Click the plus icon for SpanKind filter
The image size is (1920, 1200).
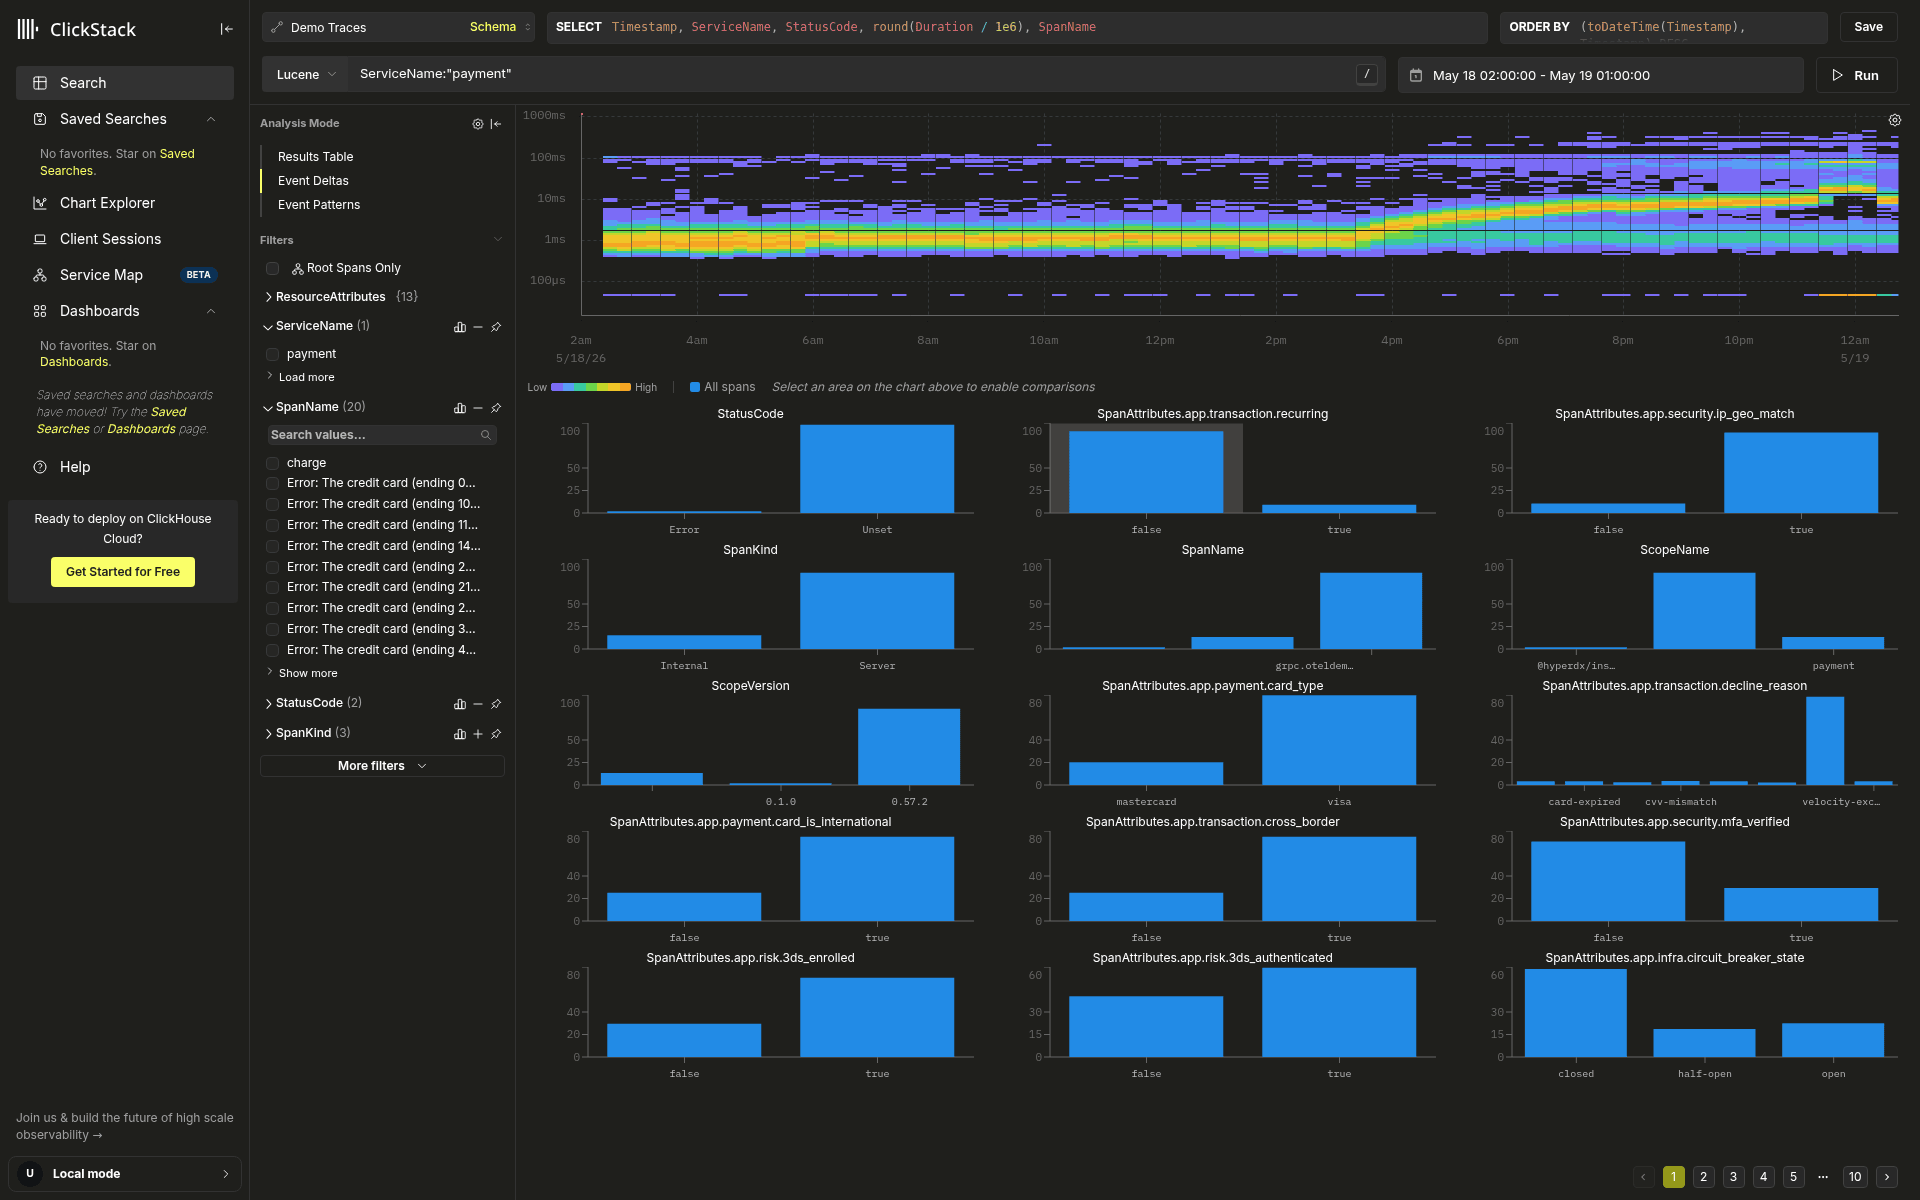[x=478, y=734]
